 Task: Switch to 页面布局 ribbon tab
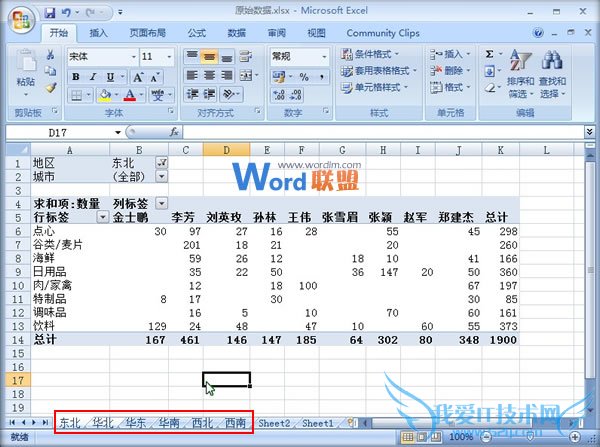[x=147, y=33]
